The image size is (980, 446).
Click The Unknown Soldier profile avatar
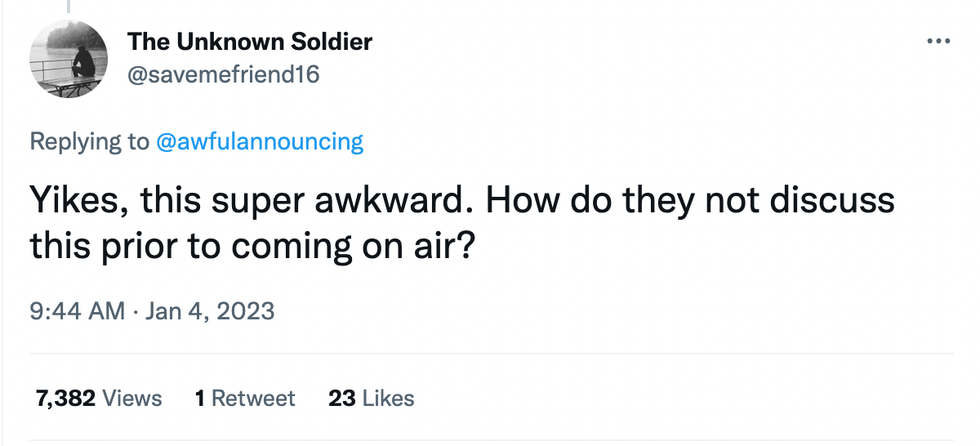tap(71, 59)
